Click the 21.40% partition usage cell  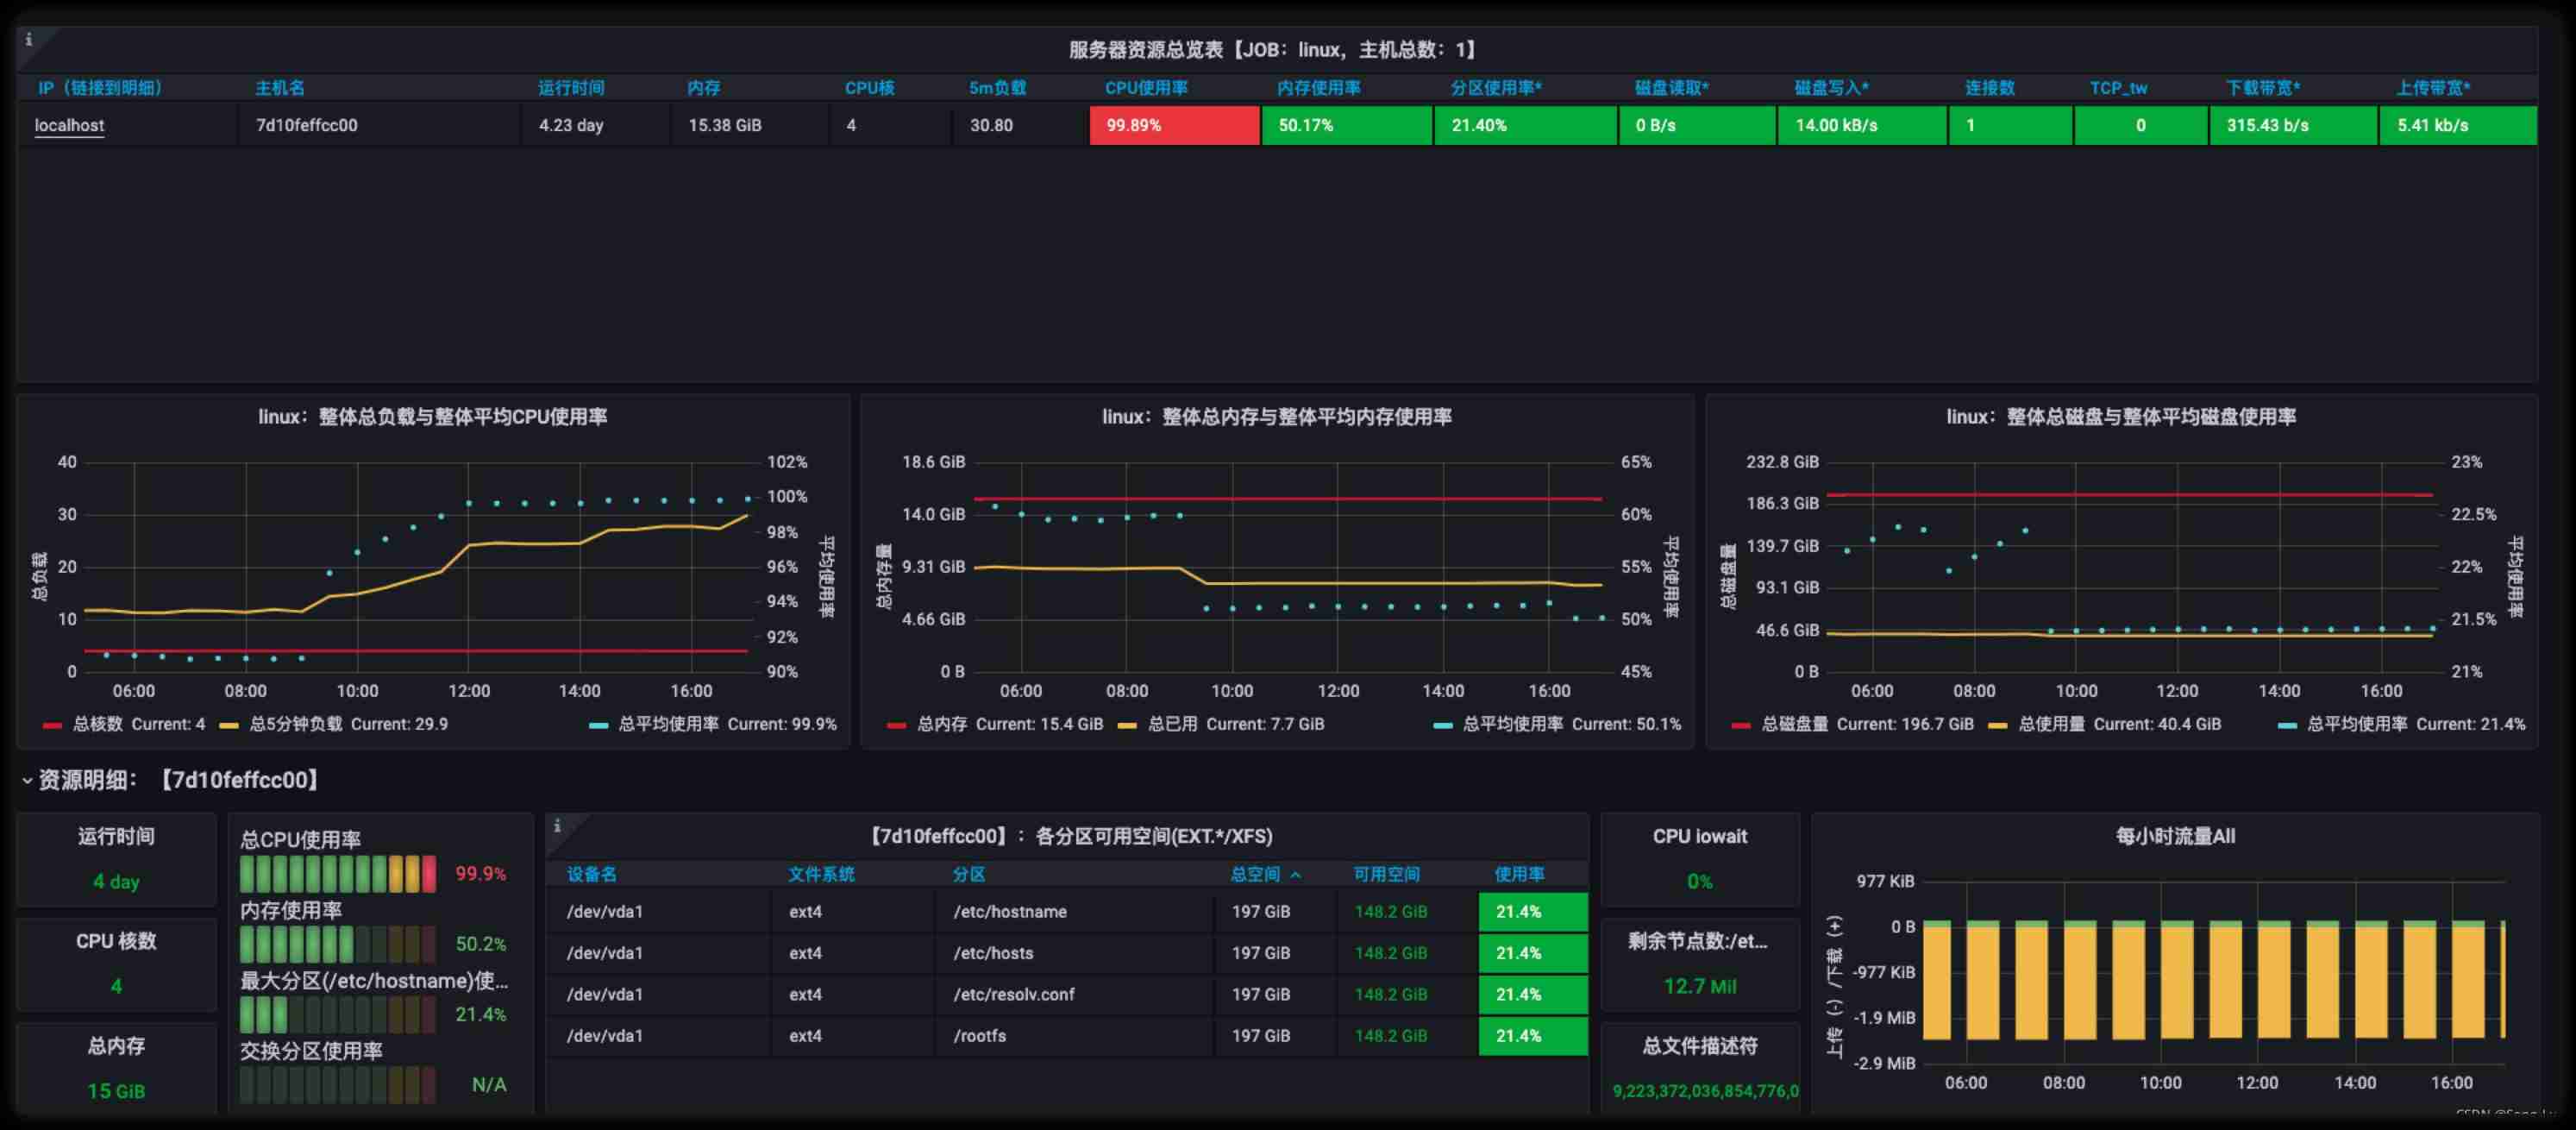1525,126
